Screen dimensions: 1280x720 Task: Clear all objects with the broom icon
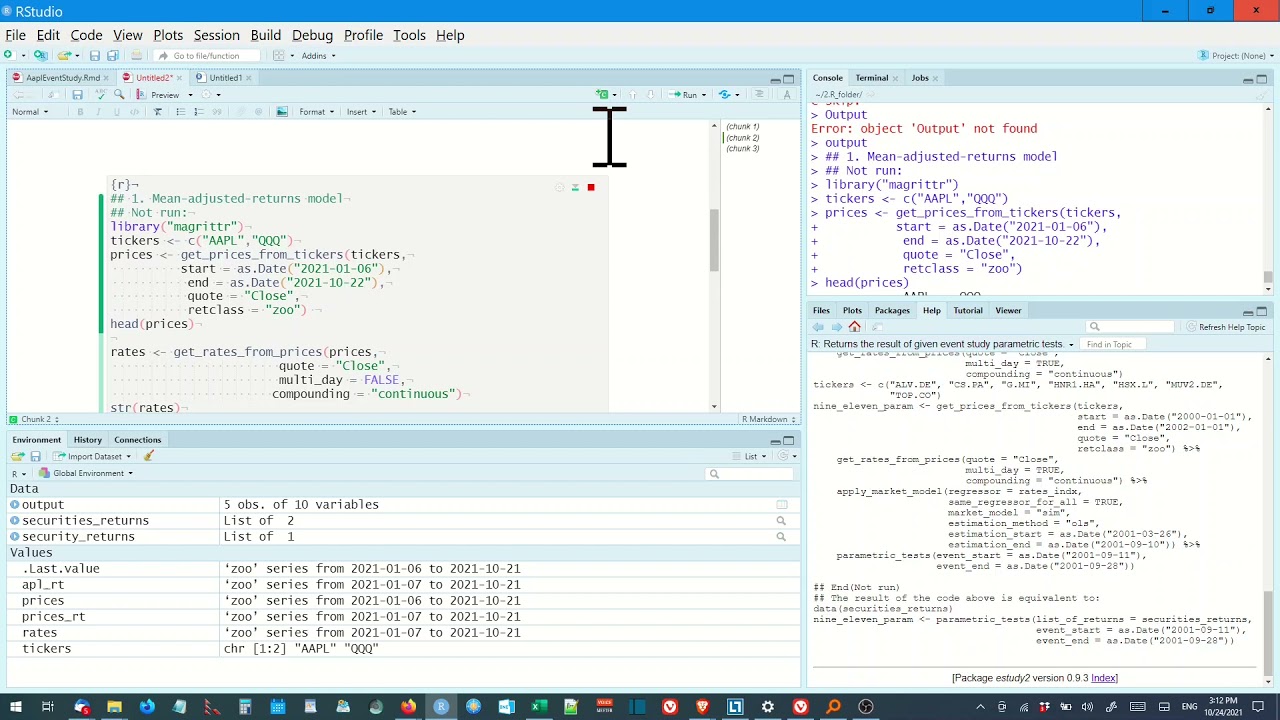pyautogui.click(x=149, y=456)
